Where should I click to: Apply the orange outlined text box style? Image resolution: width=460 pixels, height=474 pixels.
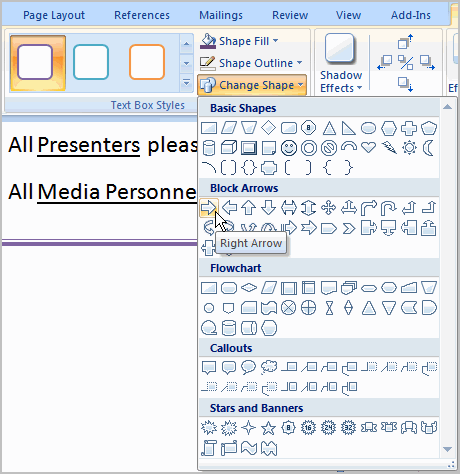(147, 62)
